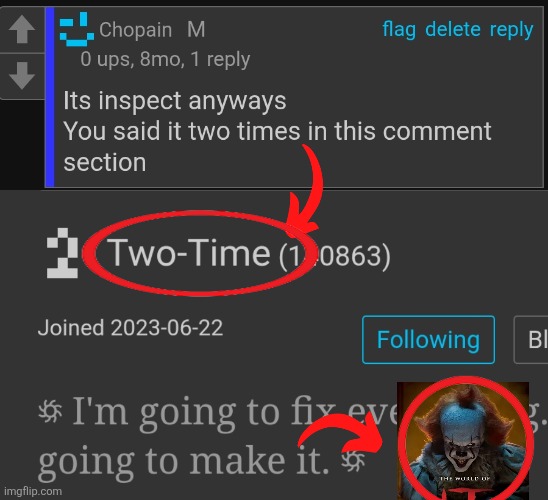The width and height of the screenshot is (548, 500).
Task: Click the partially visible Block button
Action: point(531,340)
